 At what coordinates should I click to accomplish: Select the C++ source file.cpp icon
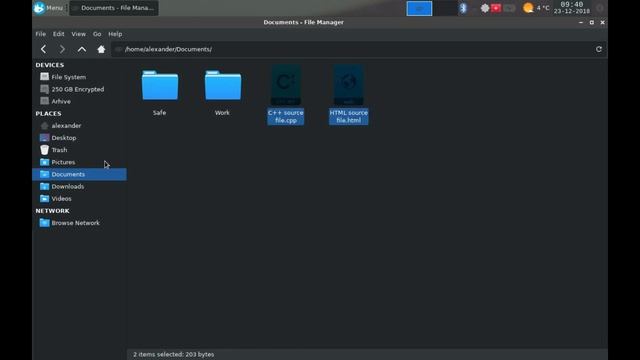(286, 84)
